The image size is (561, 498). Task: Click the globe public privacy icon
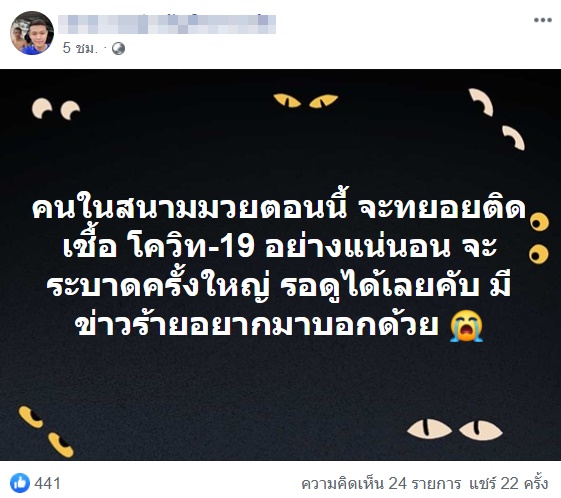coord(118,48)
